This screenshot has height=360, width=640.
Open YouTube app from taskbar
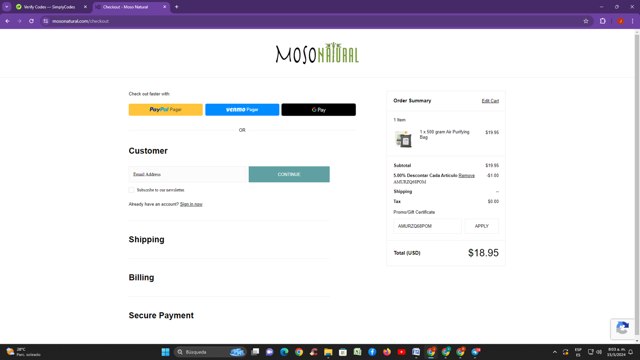[x=402, y=352]
